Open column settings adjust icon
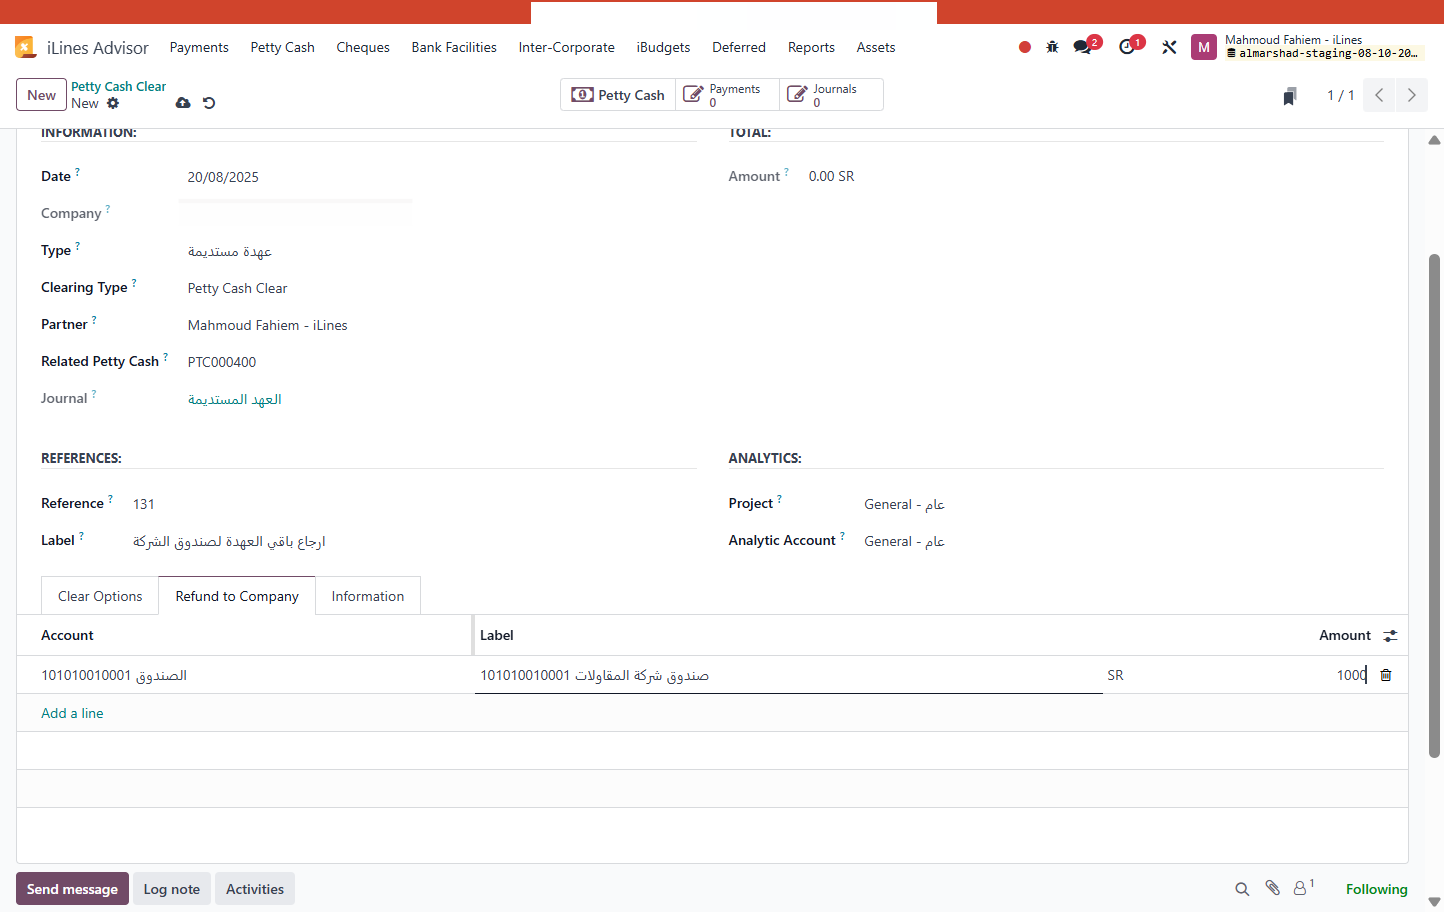The width and height of the screenshot is (1444, 912). tap(1390, 636)
